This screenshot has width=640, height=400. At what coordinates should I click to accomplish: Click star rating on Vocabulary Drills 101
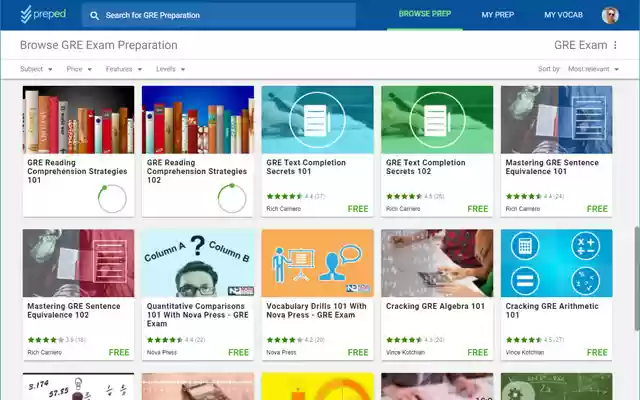pos(284,340)
